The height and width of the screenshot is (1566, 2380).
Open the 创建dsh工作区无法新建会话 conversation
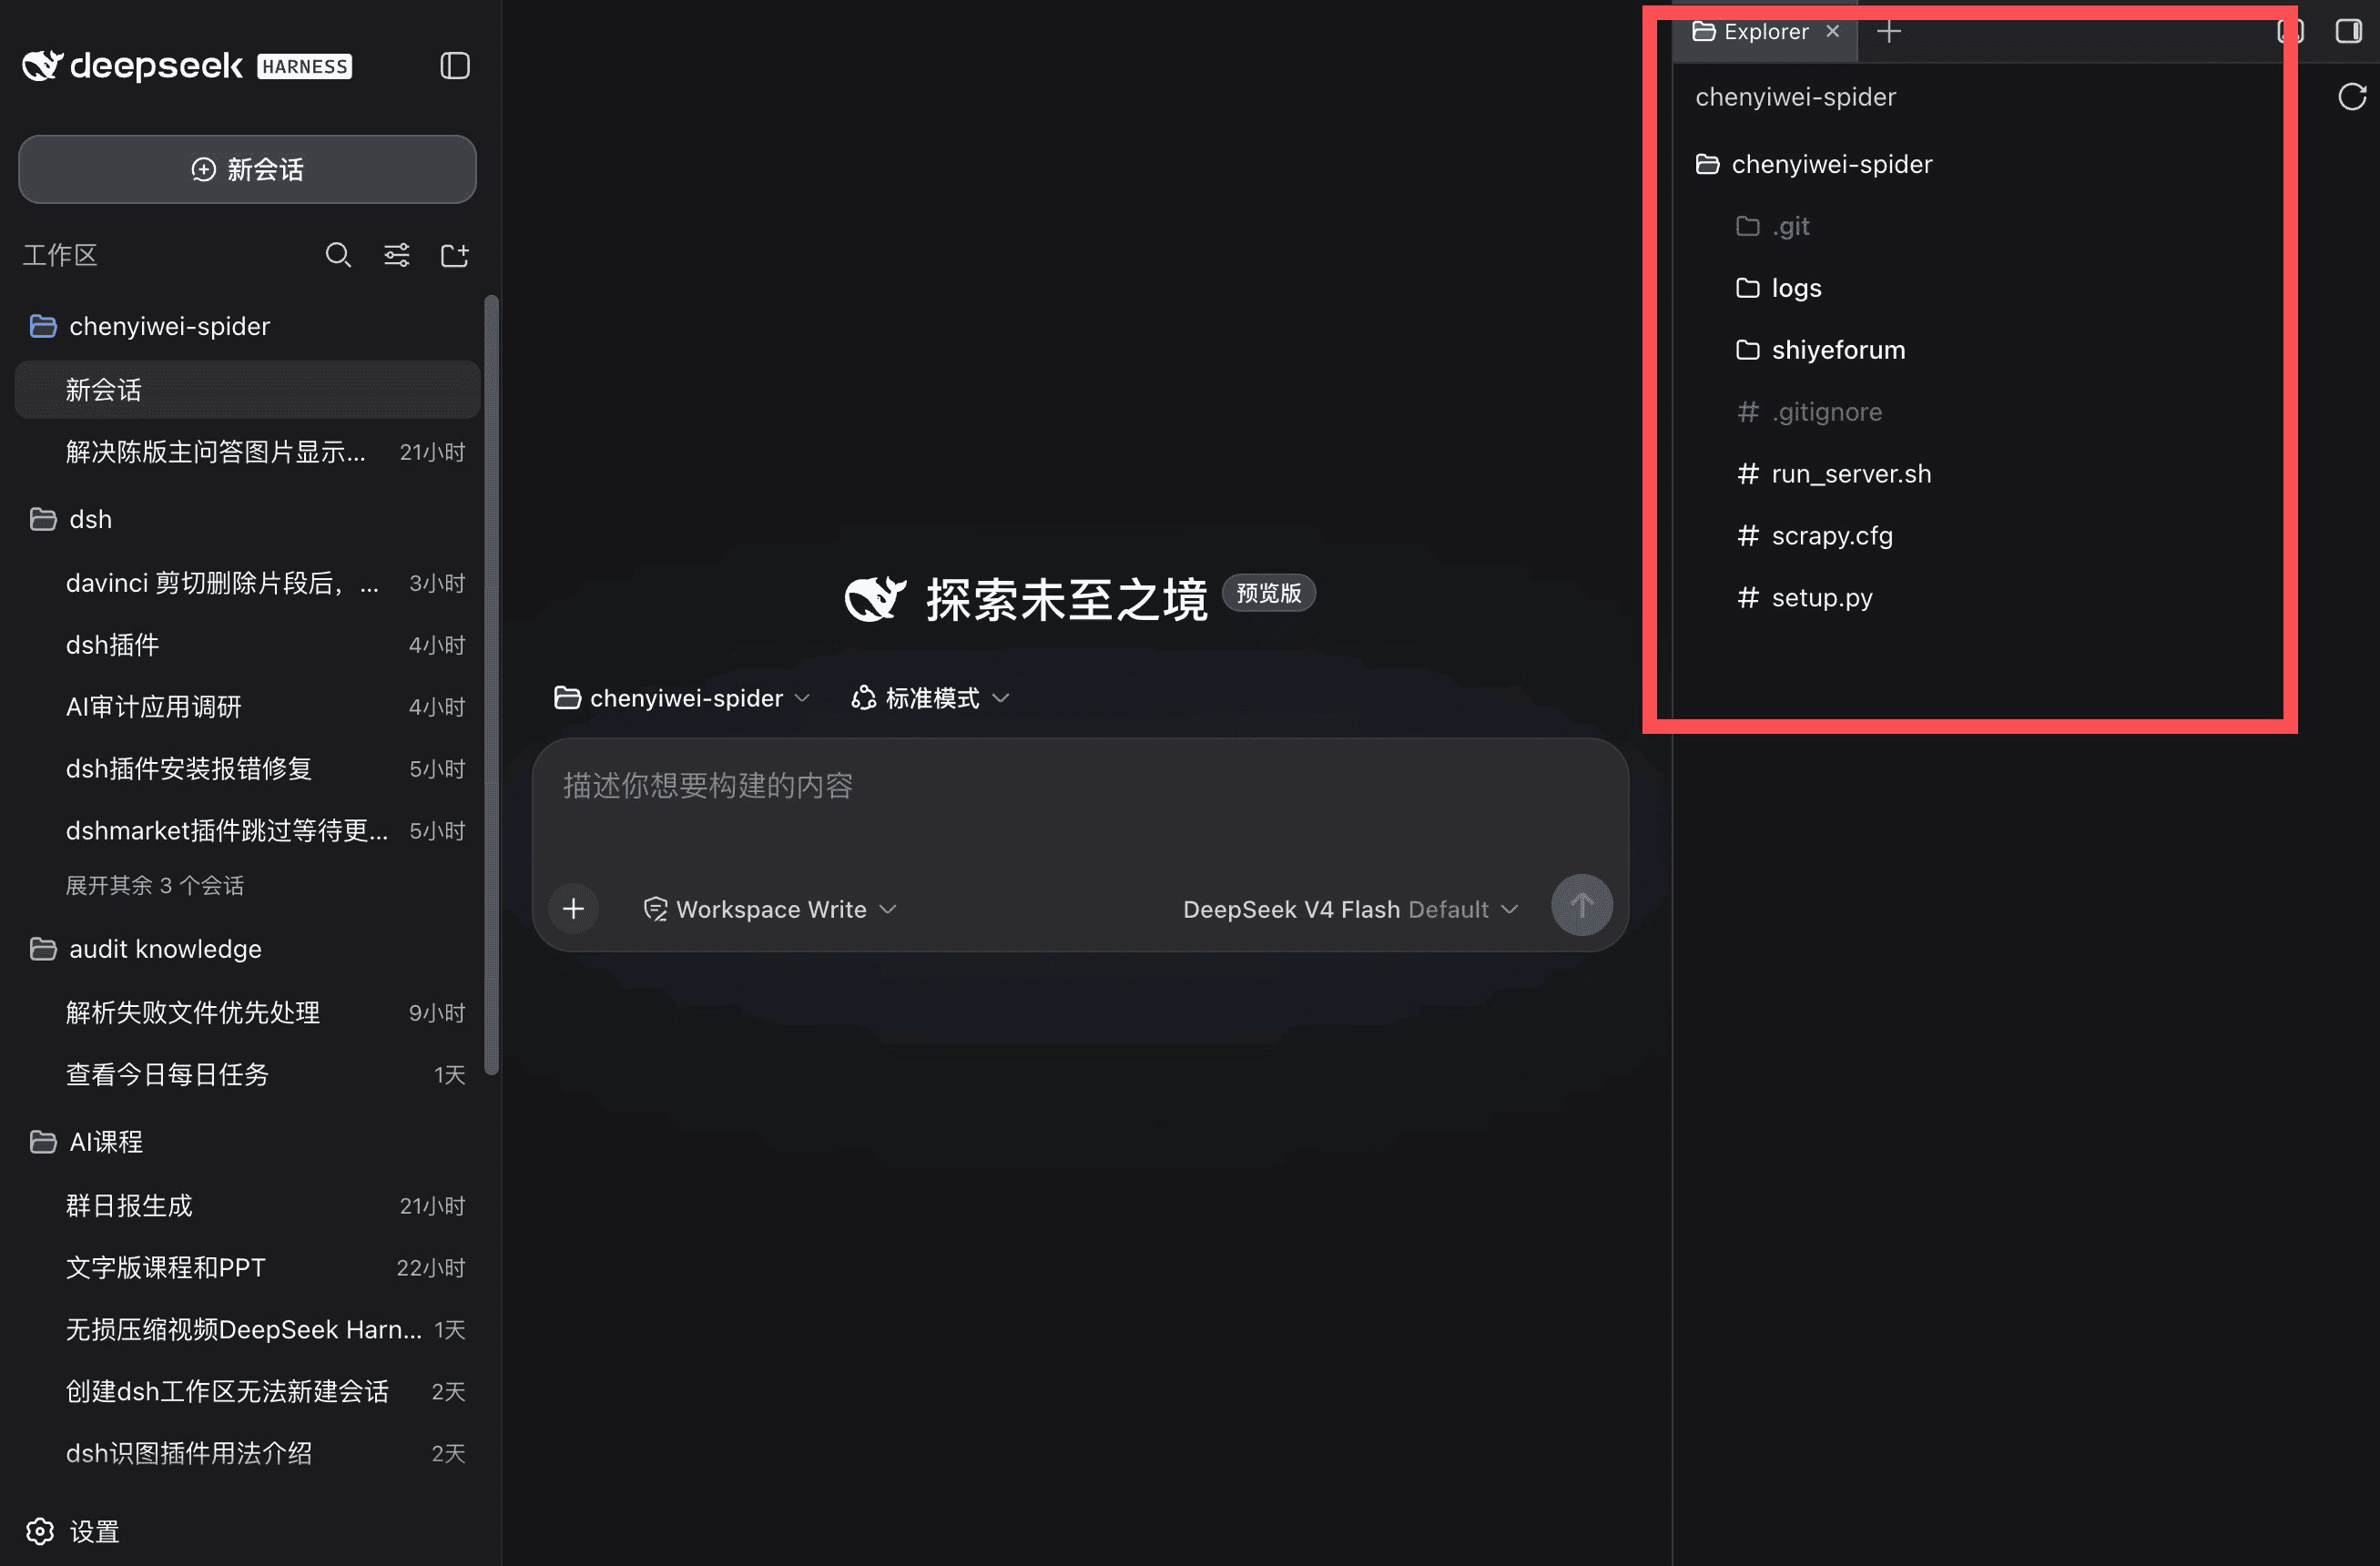pyautogui.click(x=247, y=1392)
